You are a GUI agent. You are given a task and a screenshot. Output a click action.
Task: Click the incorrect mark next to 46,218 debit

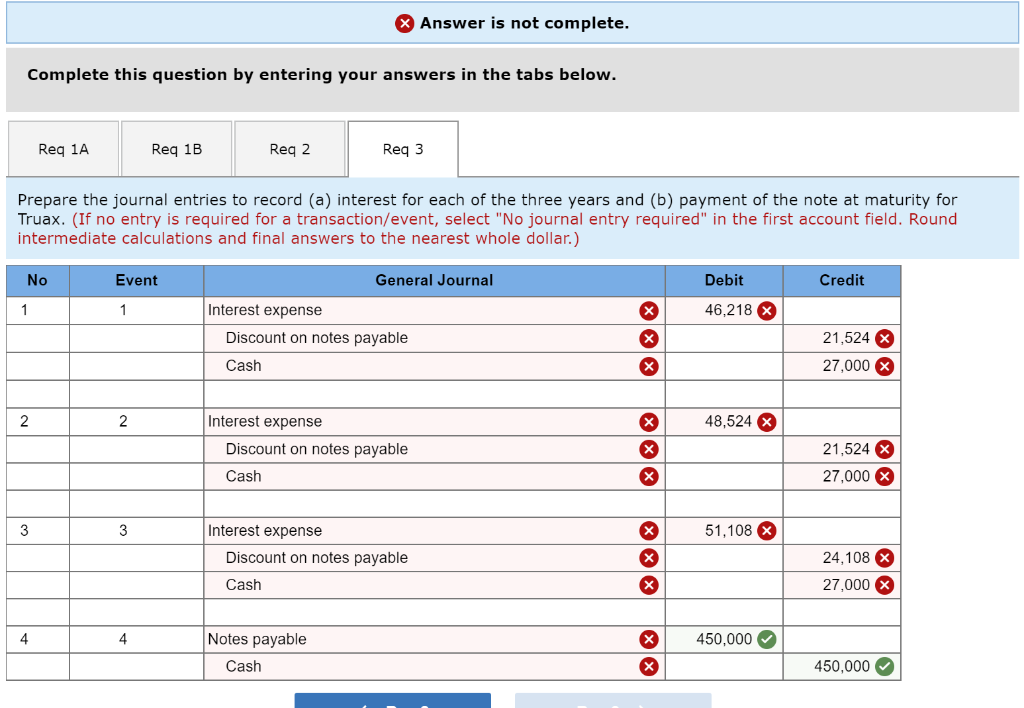coord(767,311)
